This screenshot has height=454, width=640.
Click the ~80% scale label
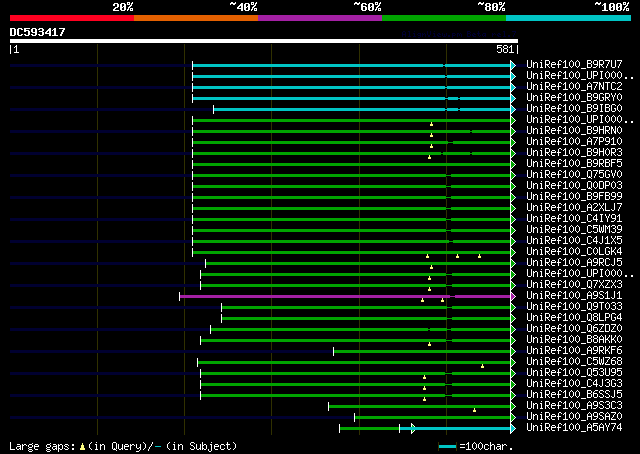tap(491, 7)
